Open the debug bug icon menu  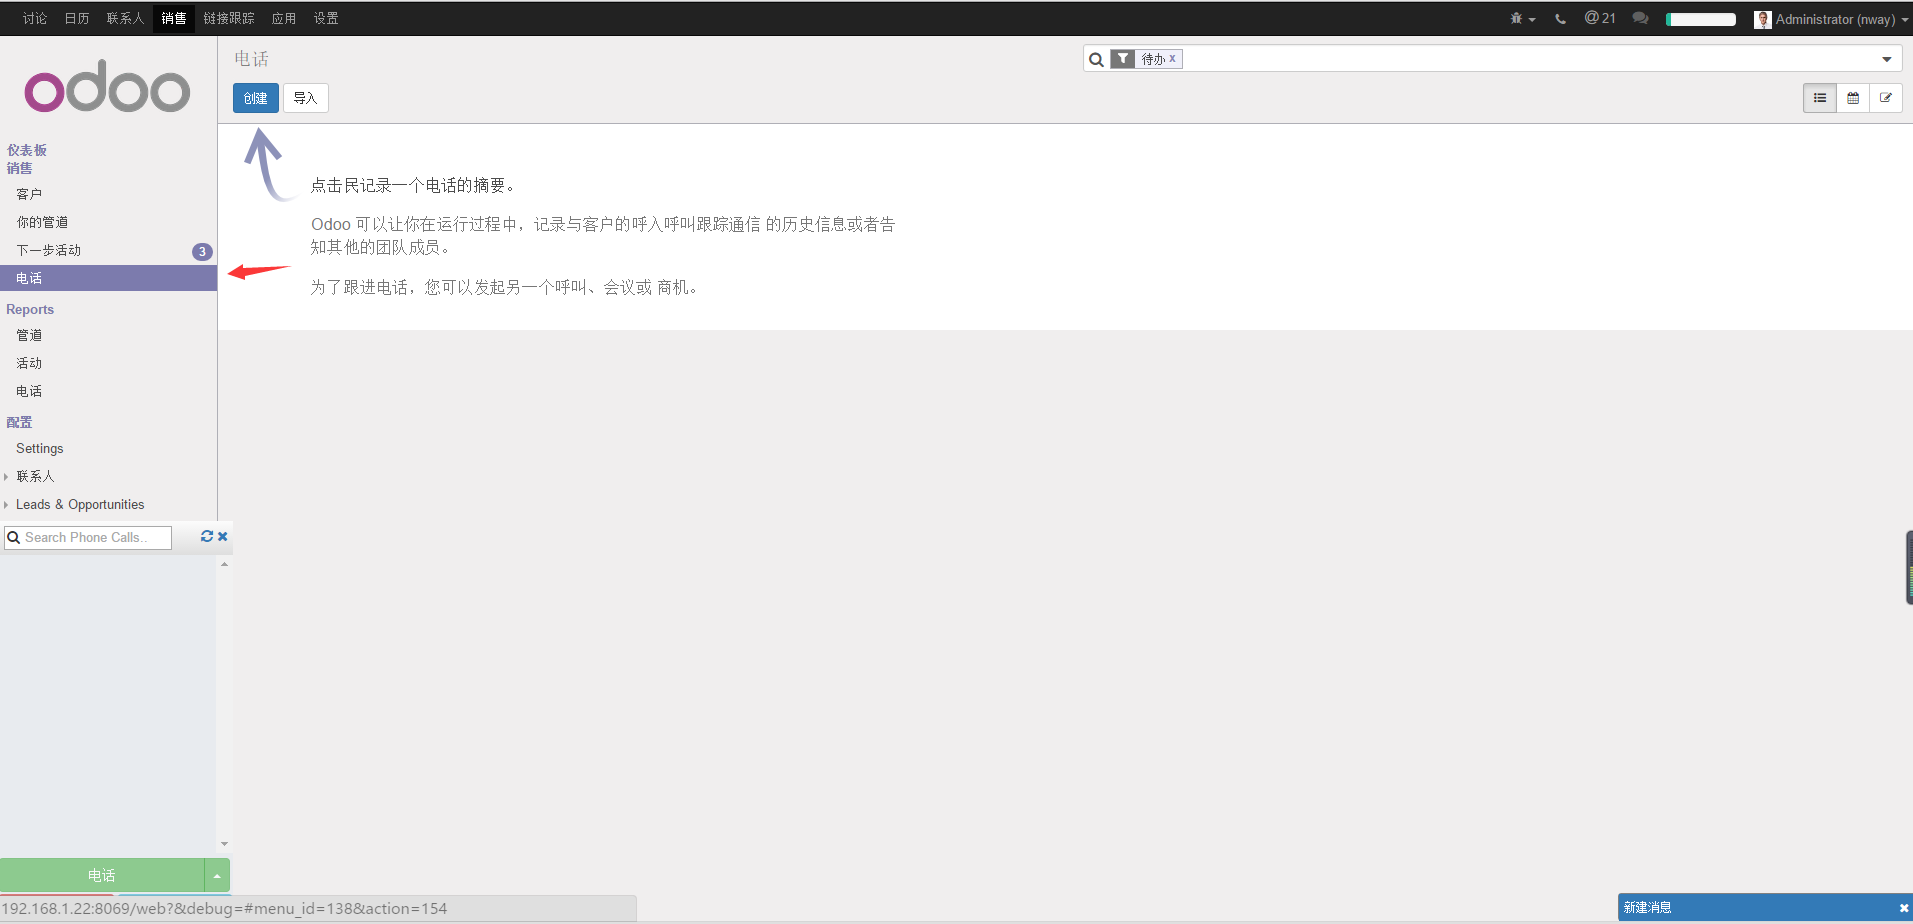[x=1521, y=19]
